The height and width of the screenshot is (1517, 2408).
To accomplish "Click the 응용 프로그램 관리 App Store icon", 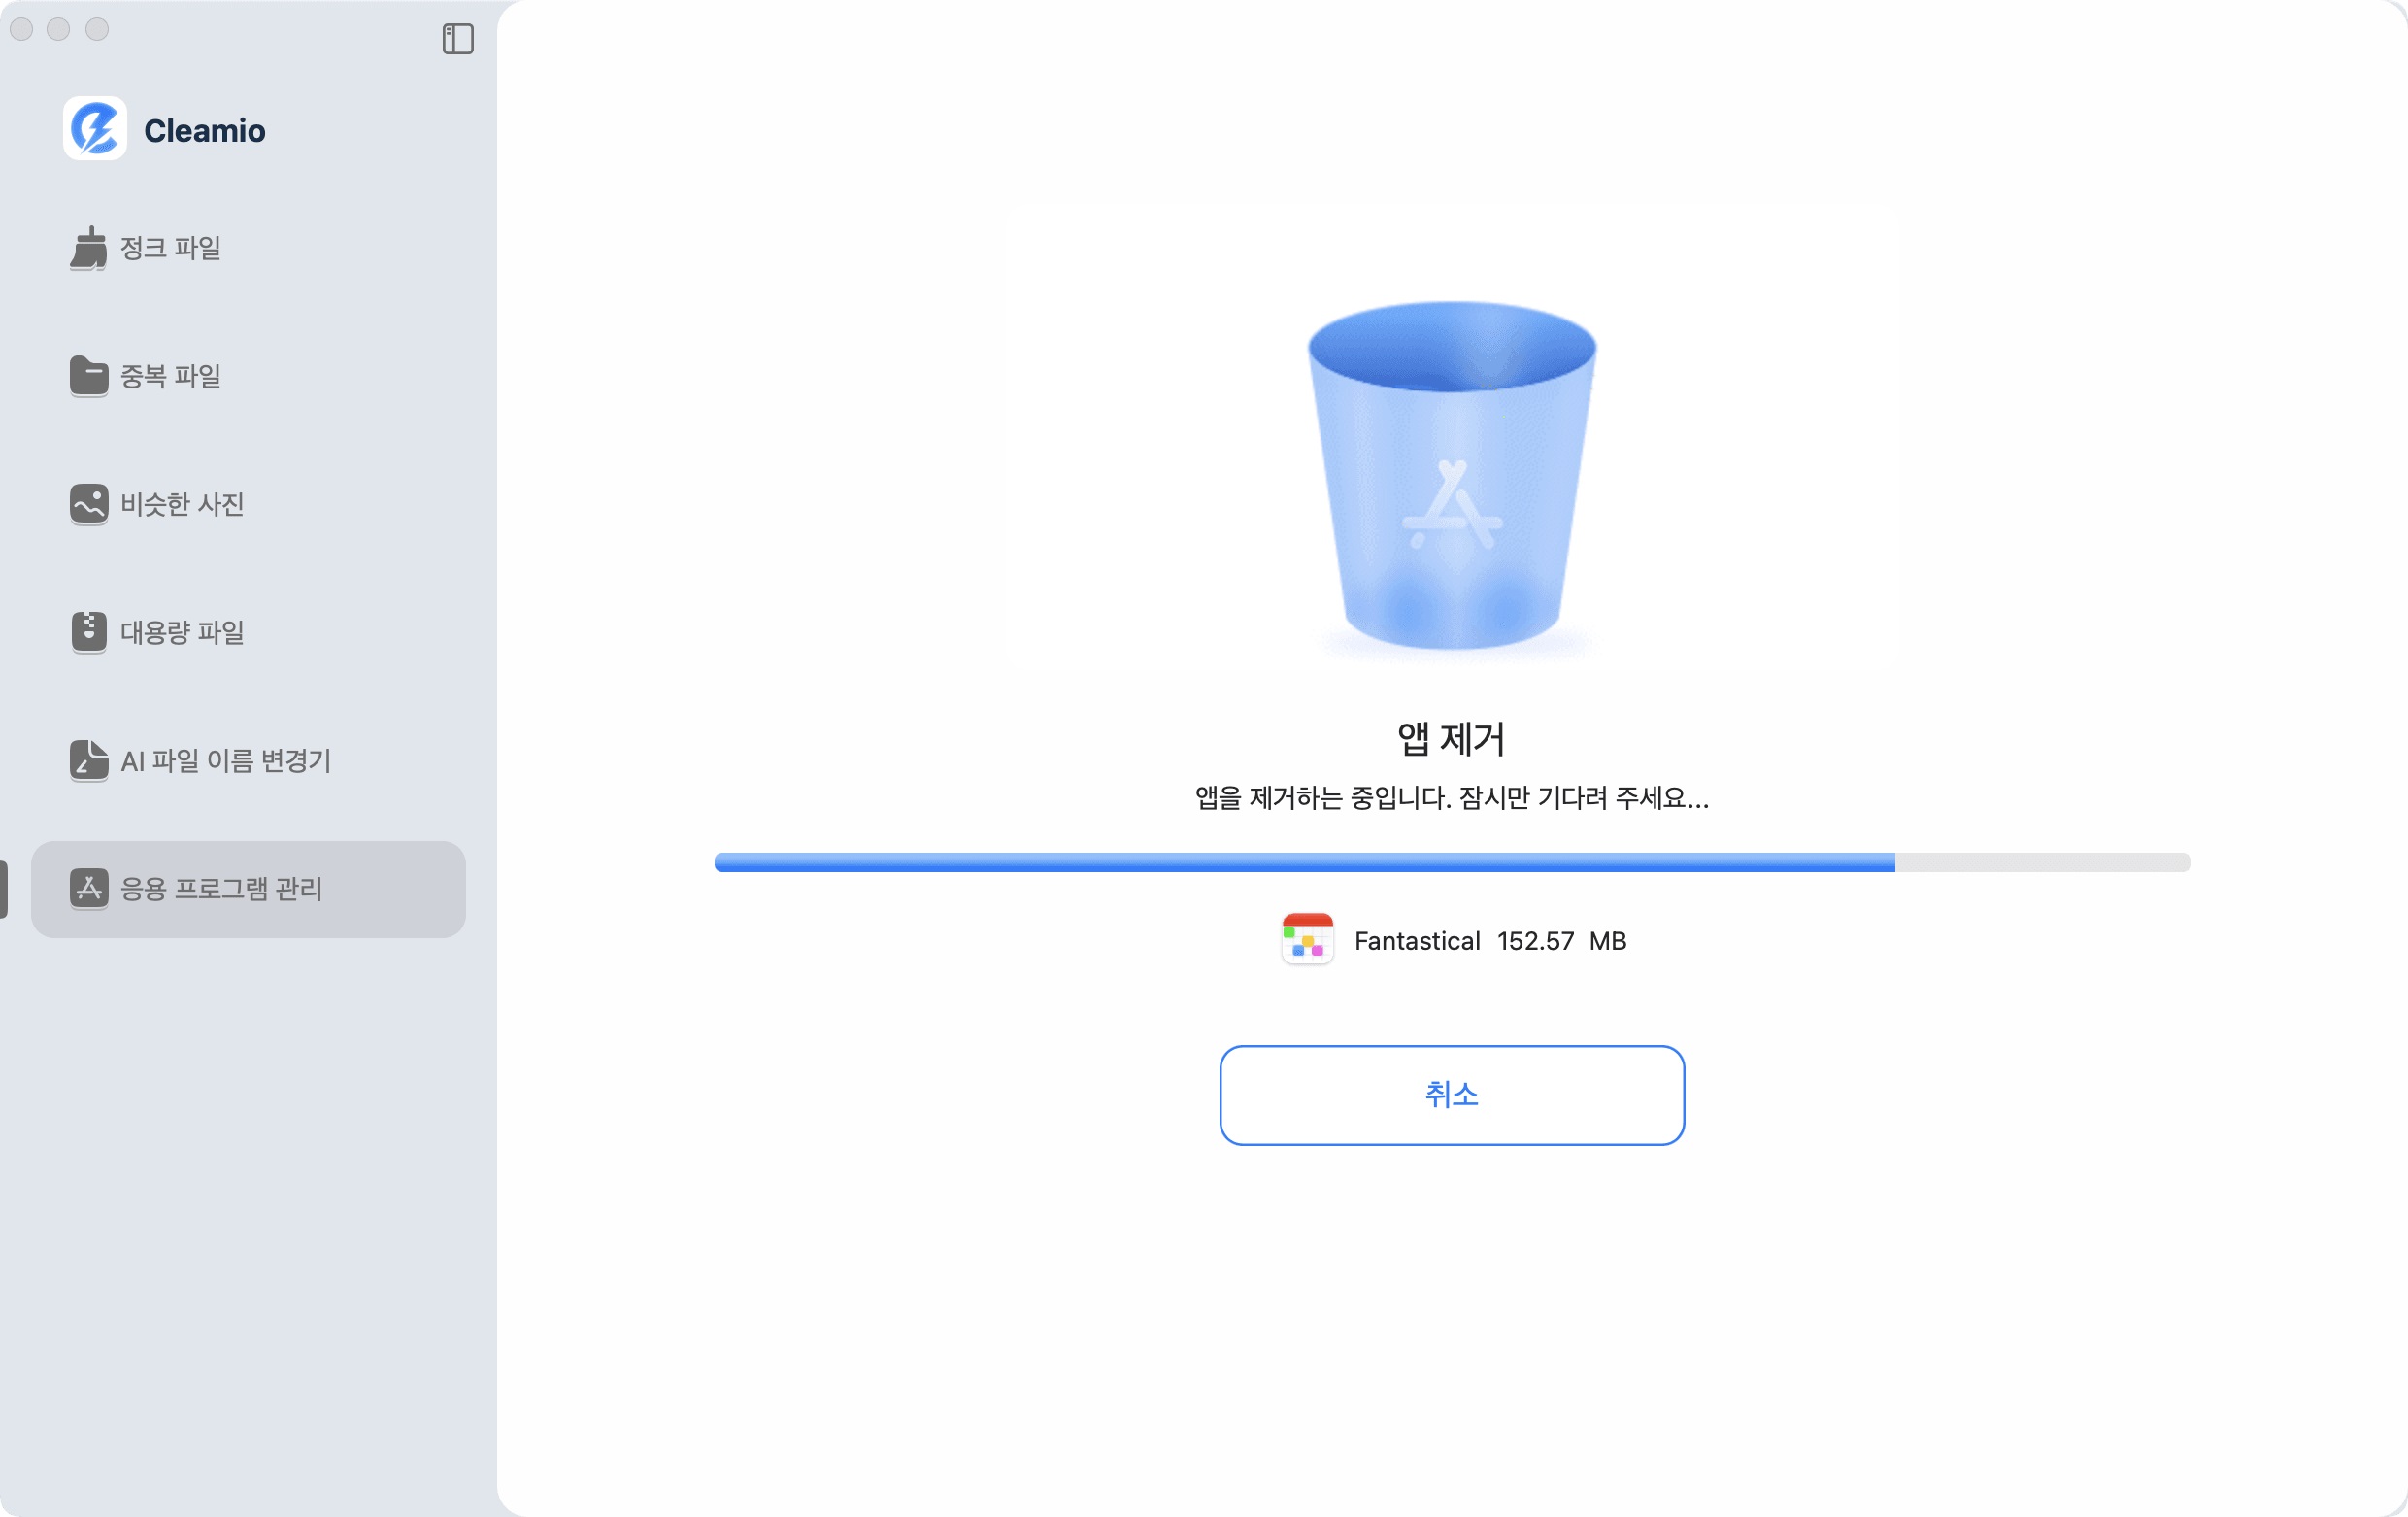I will (89, 889).
